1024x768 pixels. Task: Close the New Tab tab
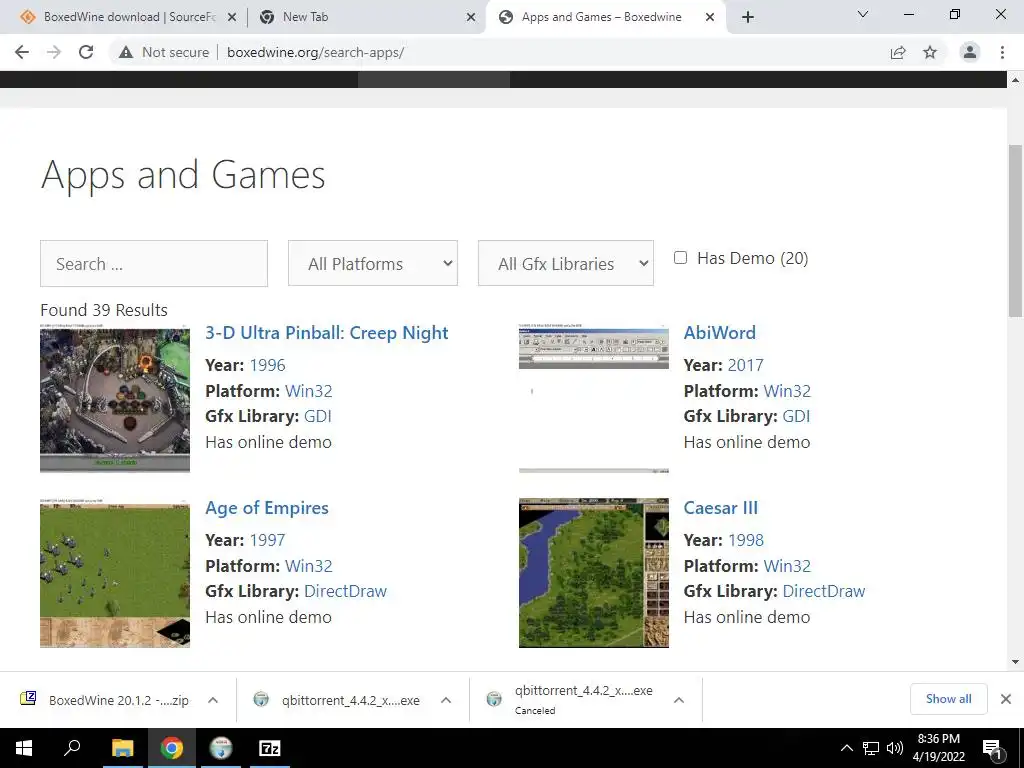click(x=471, y=18)
